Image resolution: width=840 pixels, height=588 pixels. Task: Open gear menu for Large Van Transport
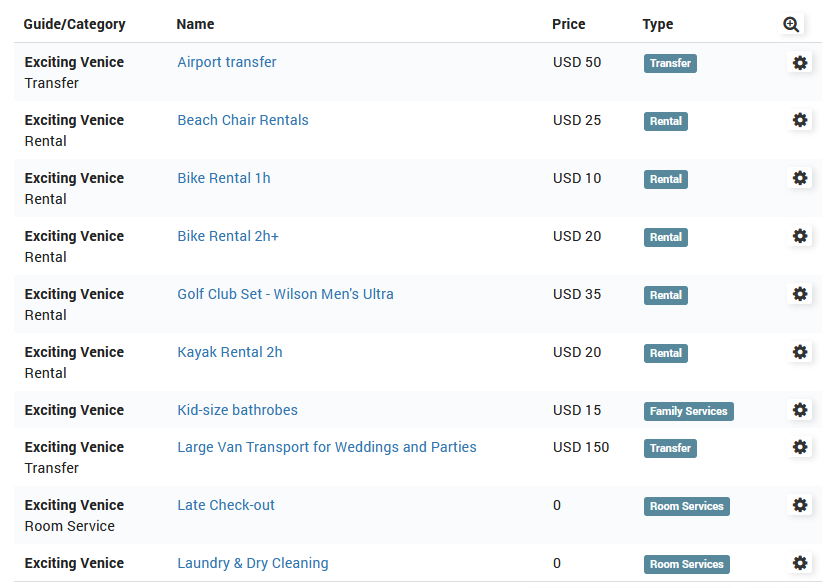click(799, 447)
